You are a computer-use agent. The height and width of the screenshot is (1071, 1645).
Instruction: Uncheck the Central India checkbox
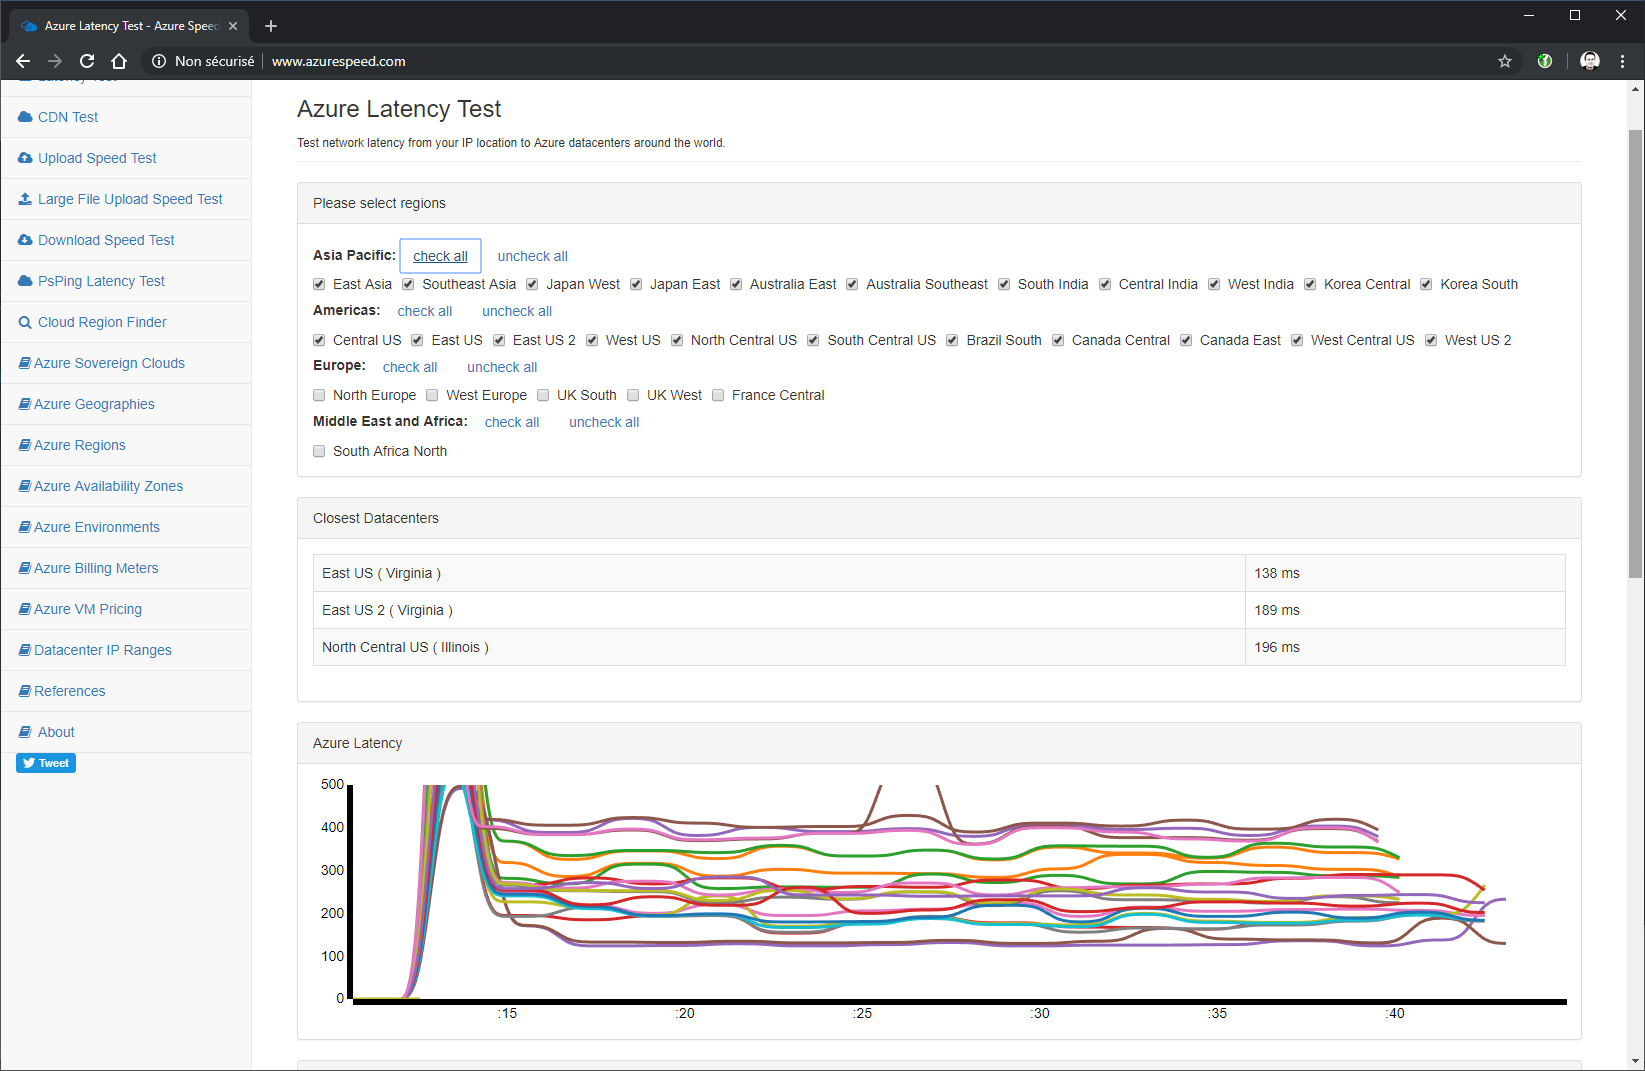(x=1105, y=284)
